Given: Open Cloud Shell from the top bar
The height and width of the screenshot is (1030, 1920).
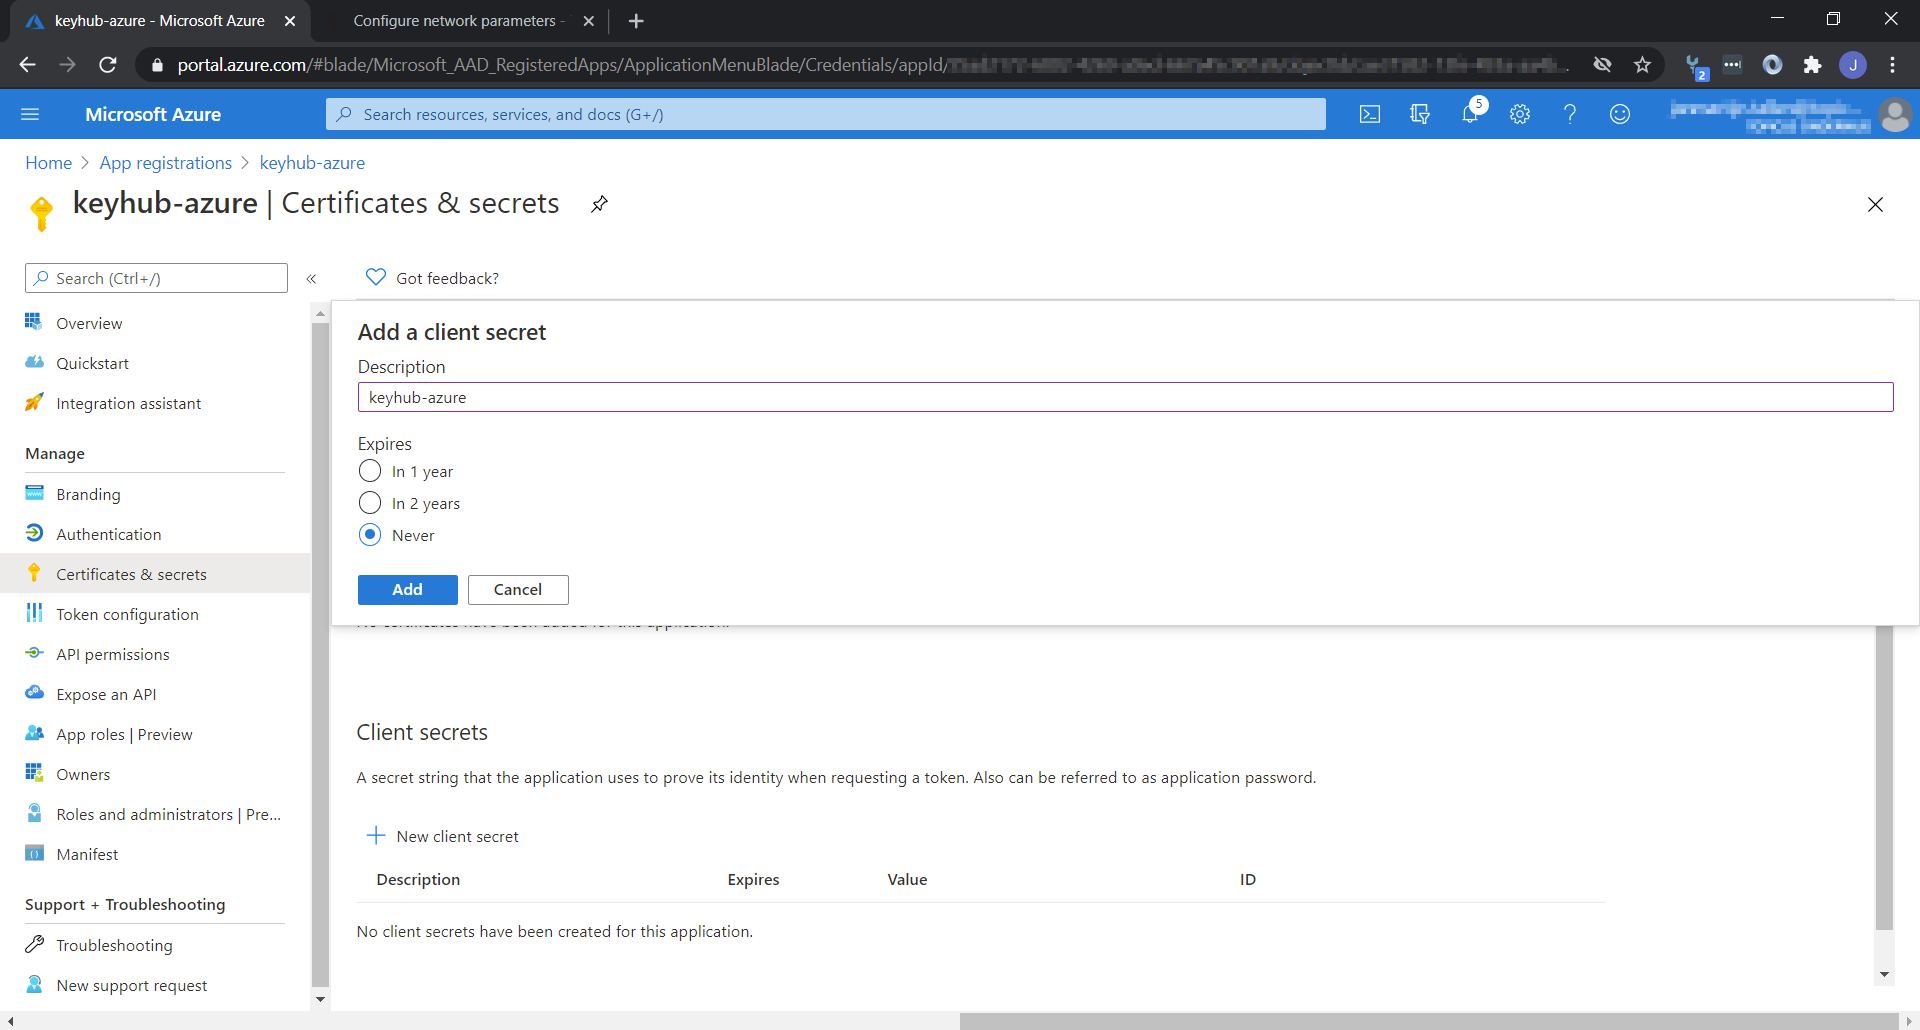Looking at the screenshot, I should 1370,114.
